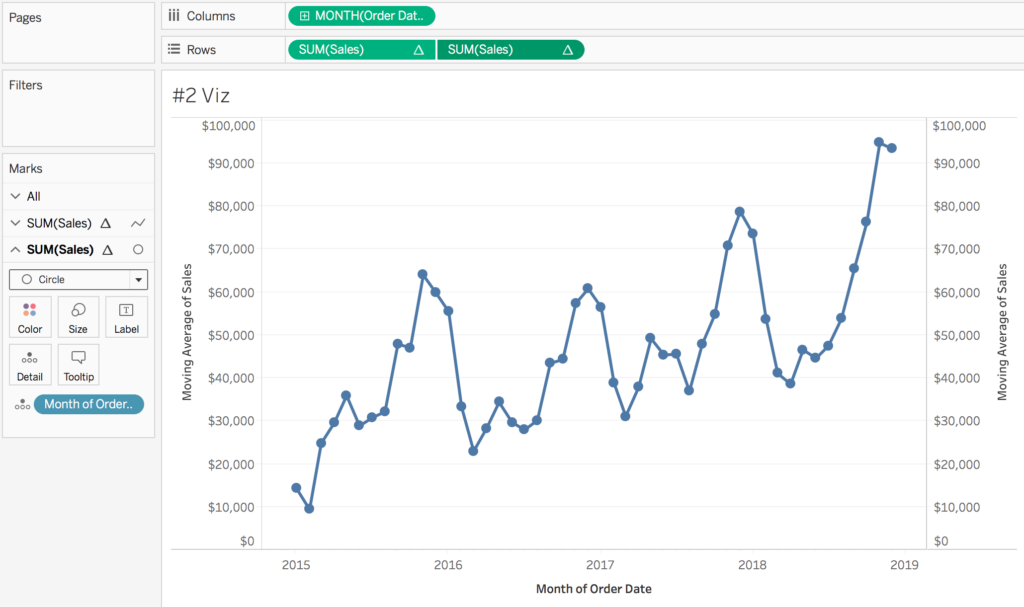Screen dimensions: 1024x607
Task: Click the Rows shelf list icon
Action: (x=175, y=48)
